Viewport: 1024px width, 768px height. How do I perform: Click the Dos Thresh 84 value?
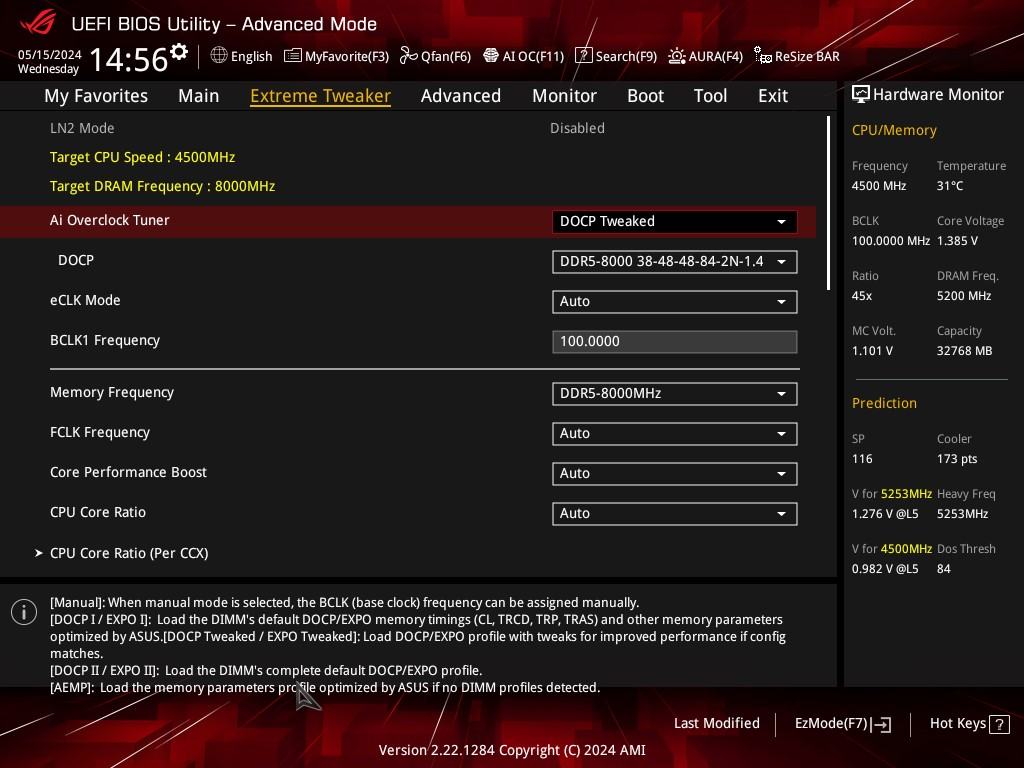point(944,569)
